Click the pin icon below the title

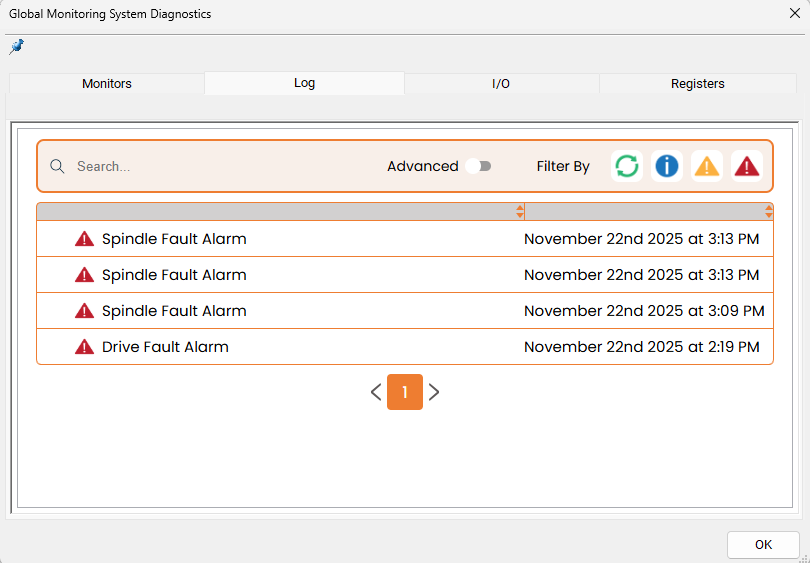[16, 47]
